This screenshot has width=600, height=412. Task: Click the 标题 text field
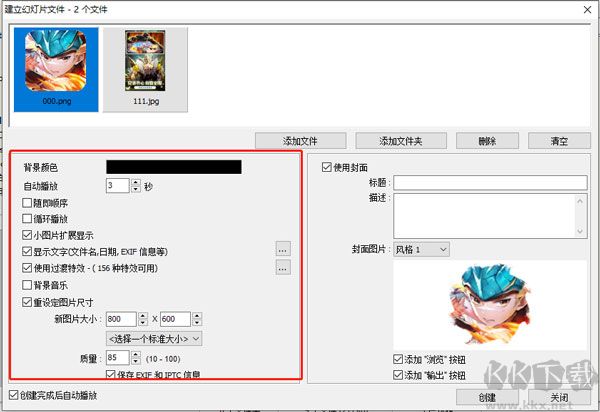point(490,183)
